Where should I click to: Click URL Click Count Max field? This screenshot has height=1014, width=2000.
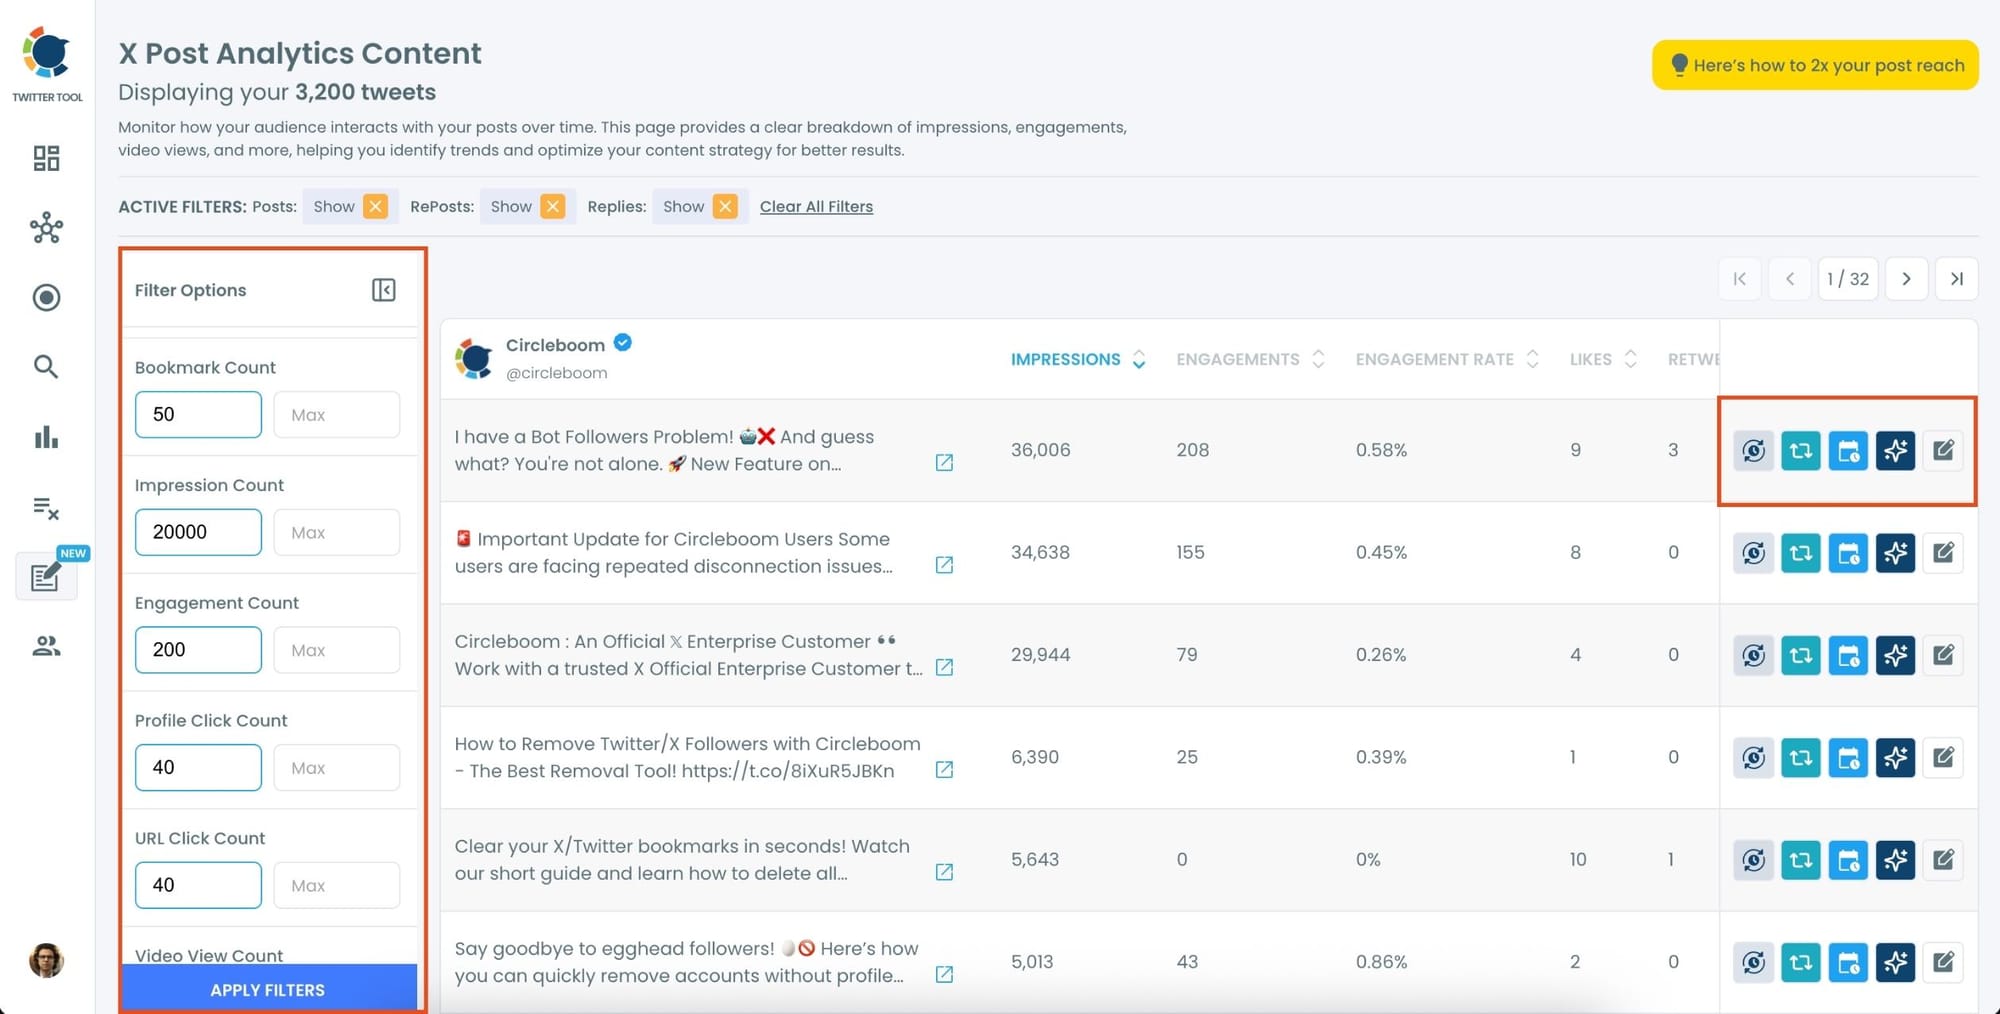click(x=337, y=885)
